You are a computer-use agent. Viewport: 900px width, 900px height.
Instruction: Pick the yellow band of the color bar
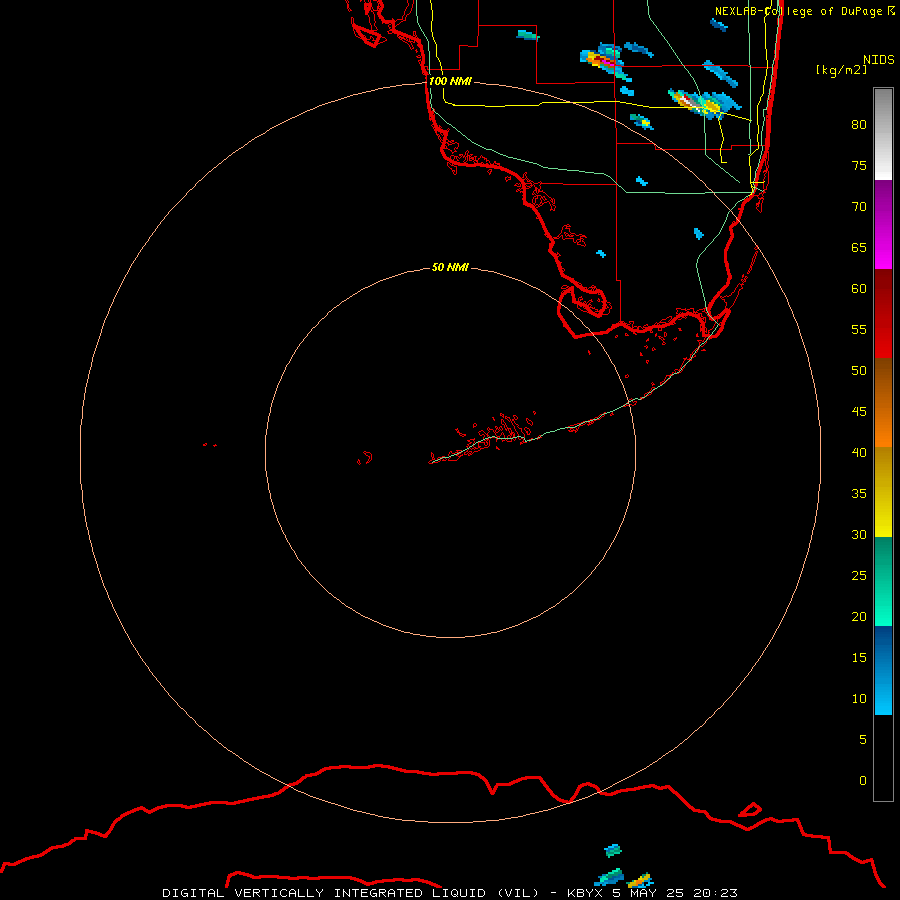[x=883, y=492]
